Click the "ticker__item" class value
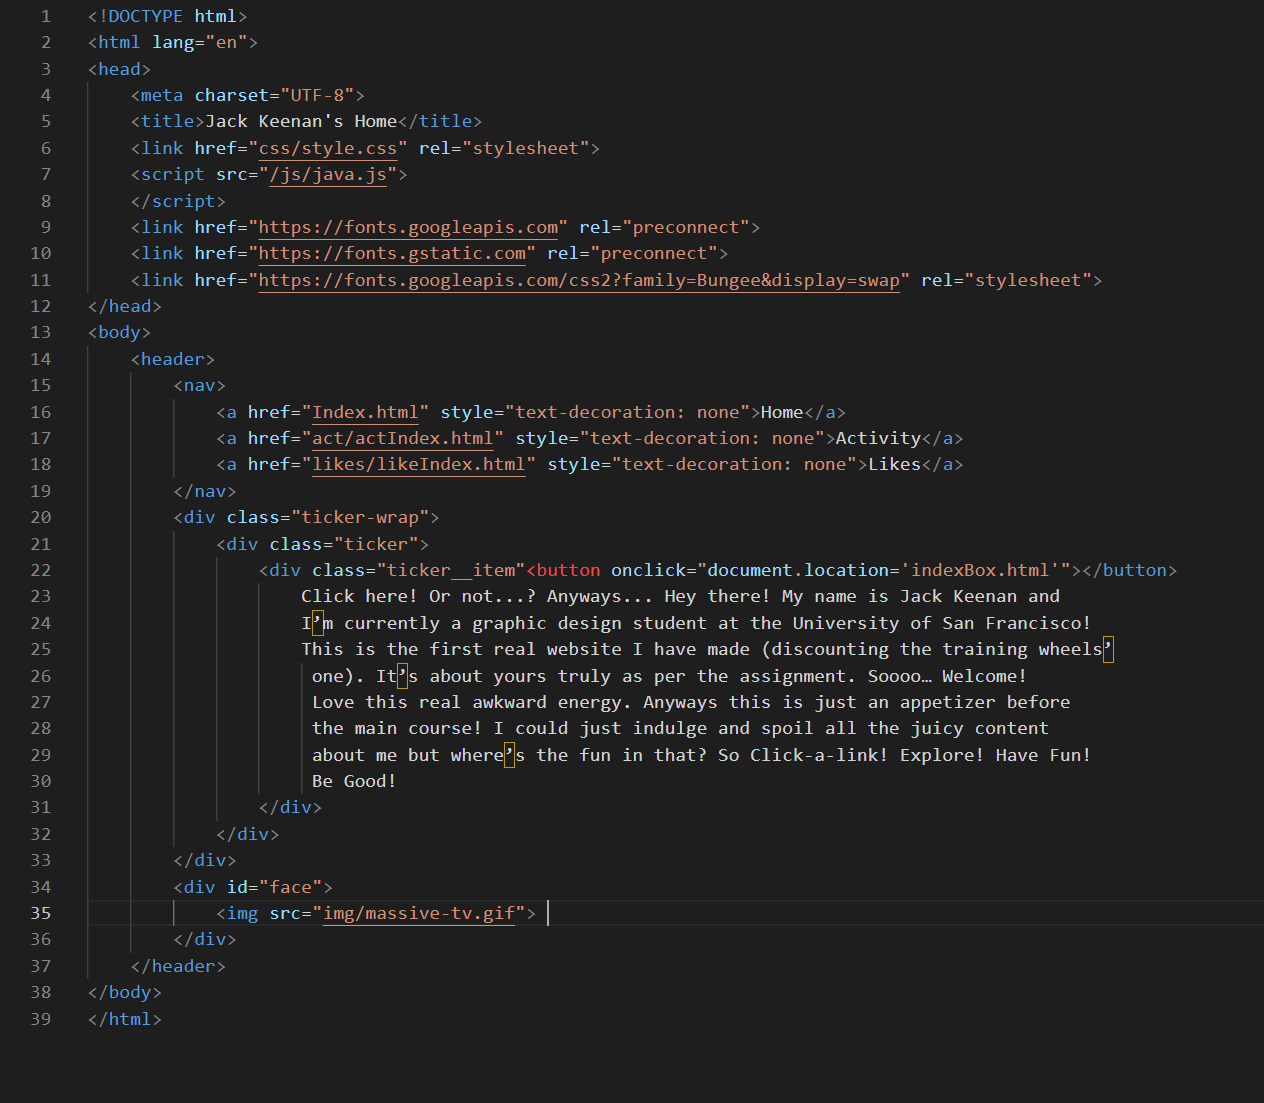The image size is (1264, 1103). 451,570
